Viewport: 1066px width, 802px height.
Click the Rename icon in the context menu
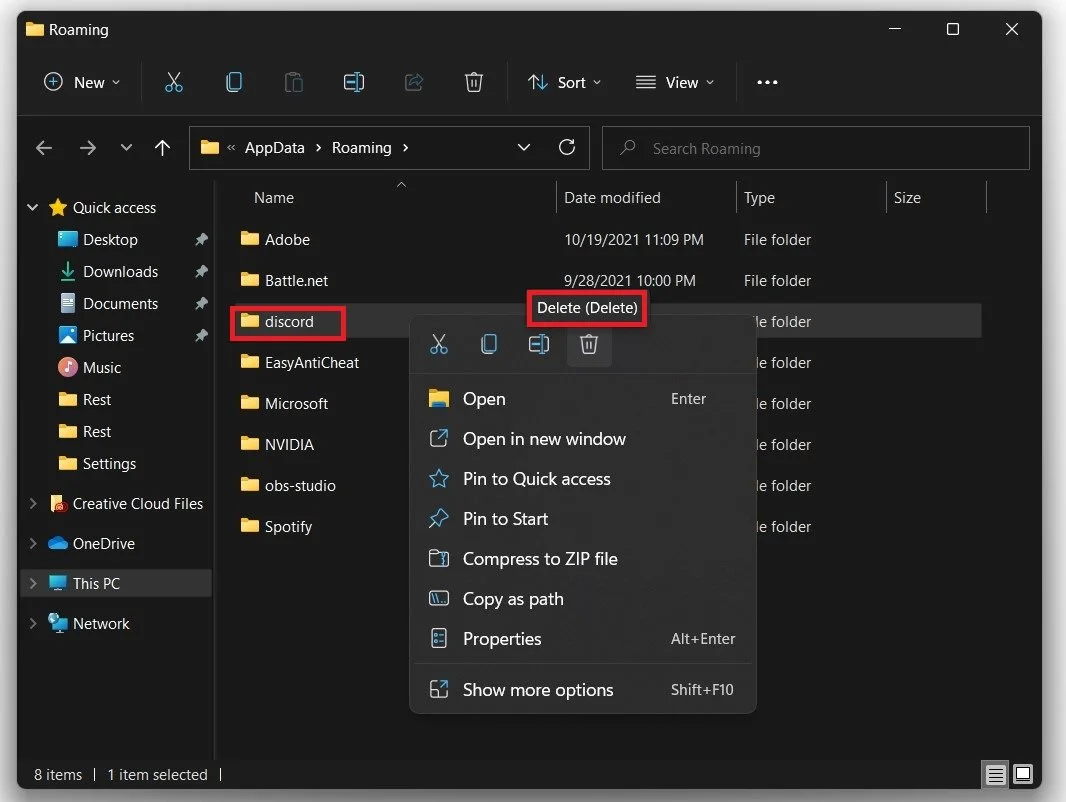pyautogui.click(x=538, y=344)
